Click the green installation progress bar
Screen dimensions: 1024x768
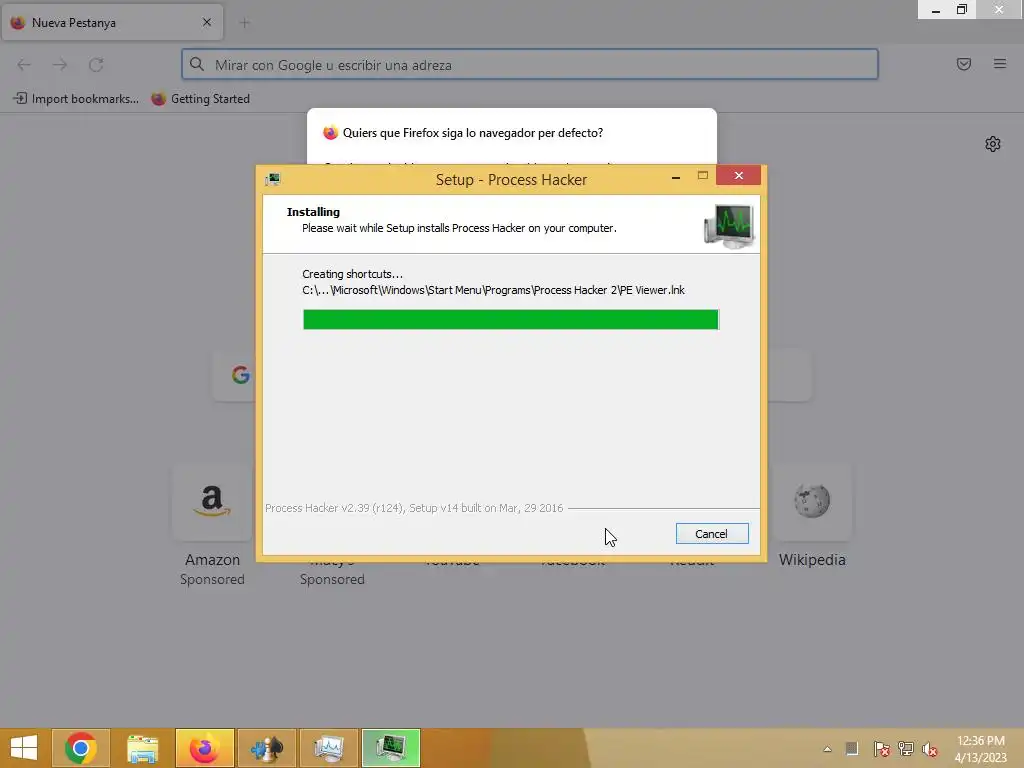point(511,319)
